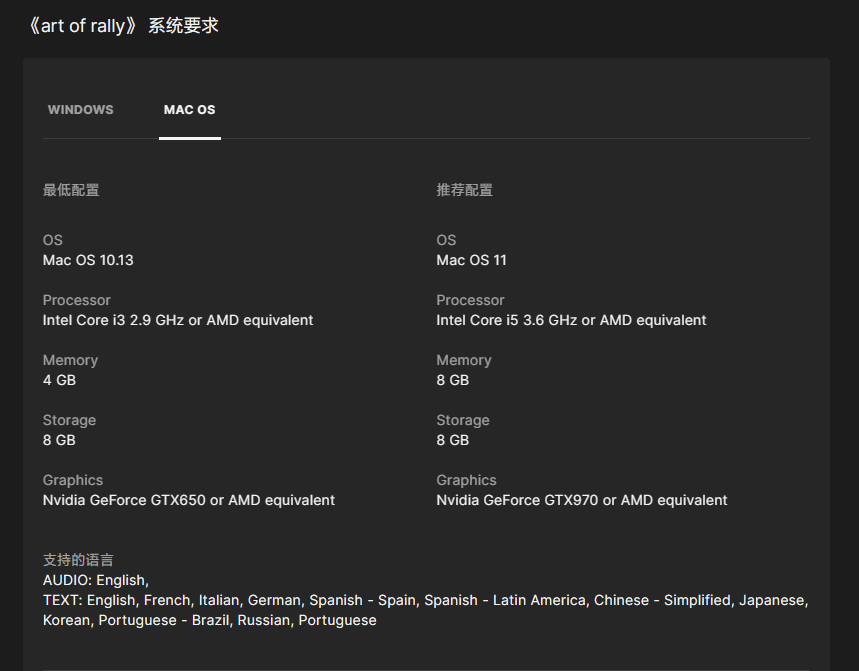Click the 支持的语言 label
Screen dimensions: 859x671
click(78, 560)
